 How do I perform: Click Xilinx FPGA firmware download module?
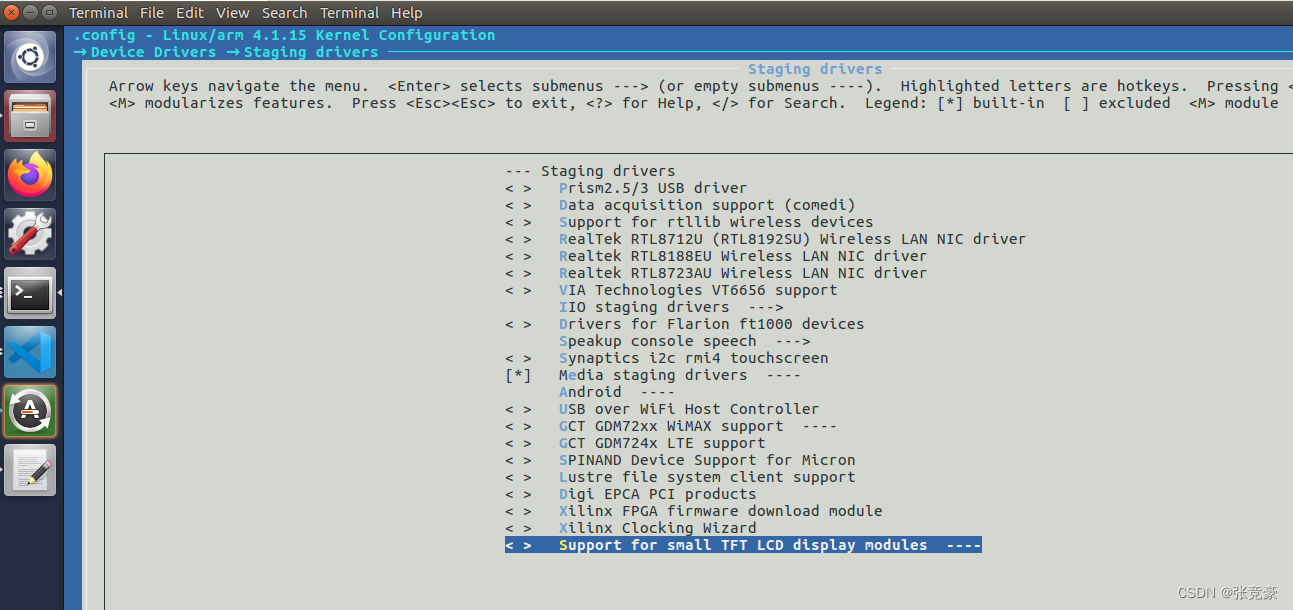click(694, 511)
